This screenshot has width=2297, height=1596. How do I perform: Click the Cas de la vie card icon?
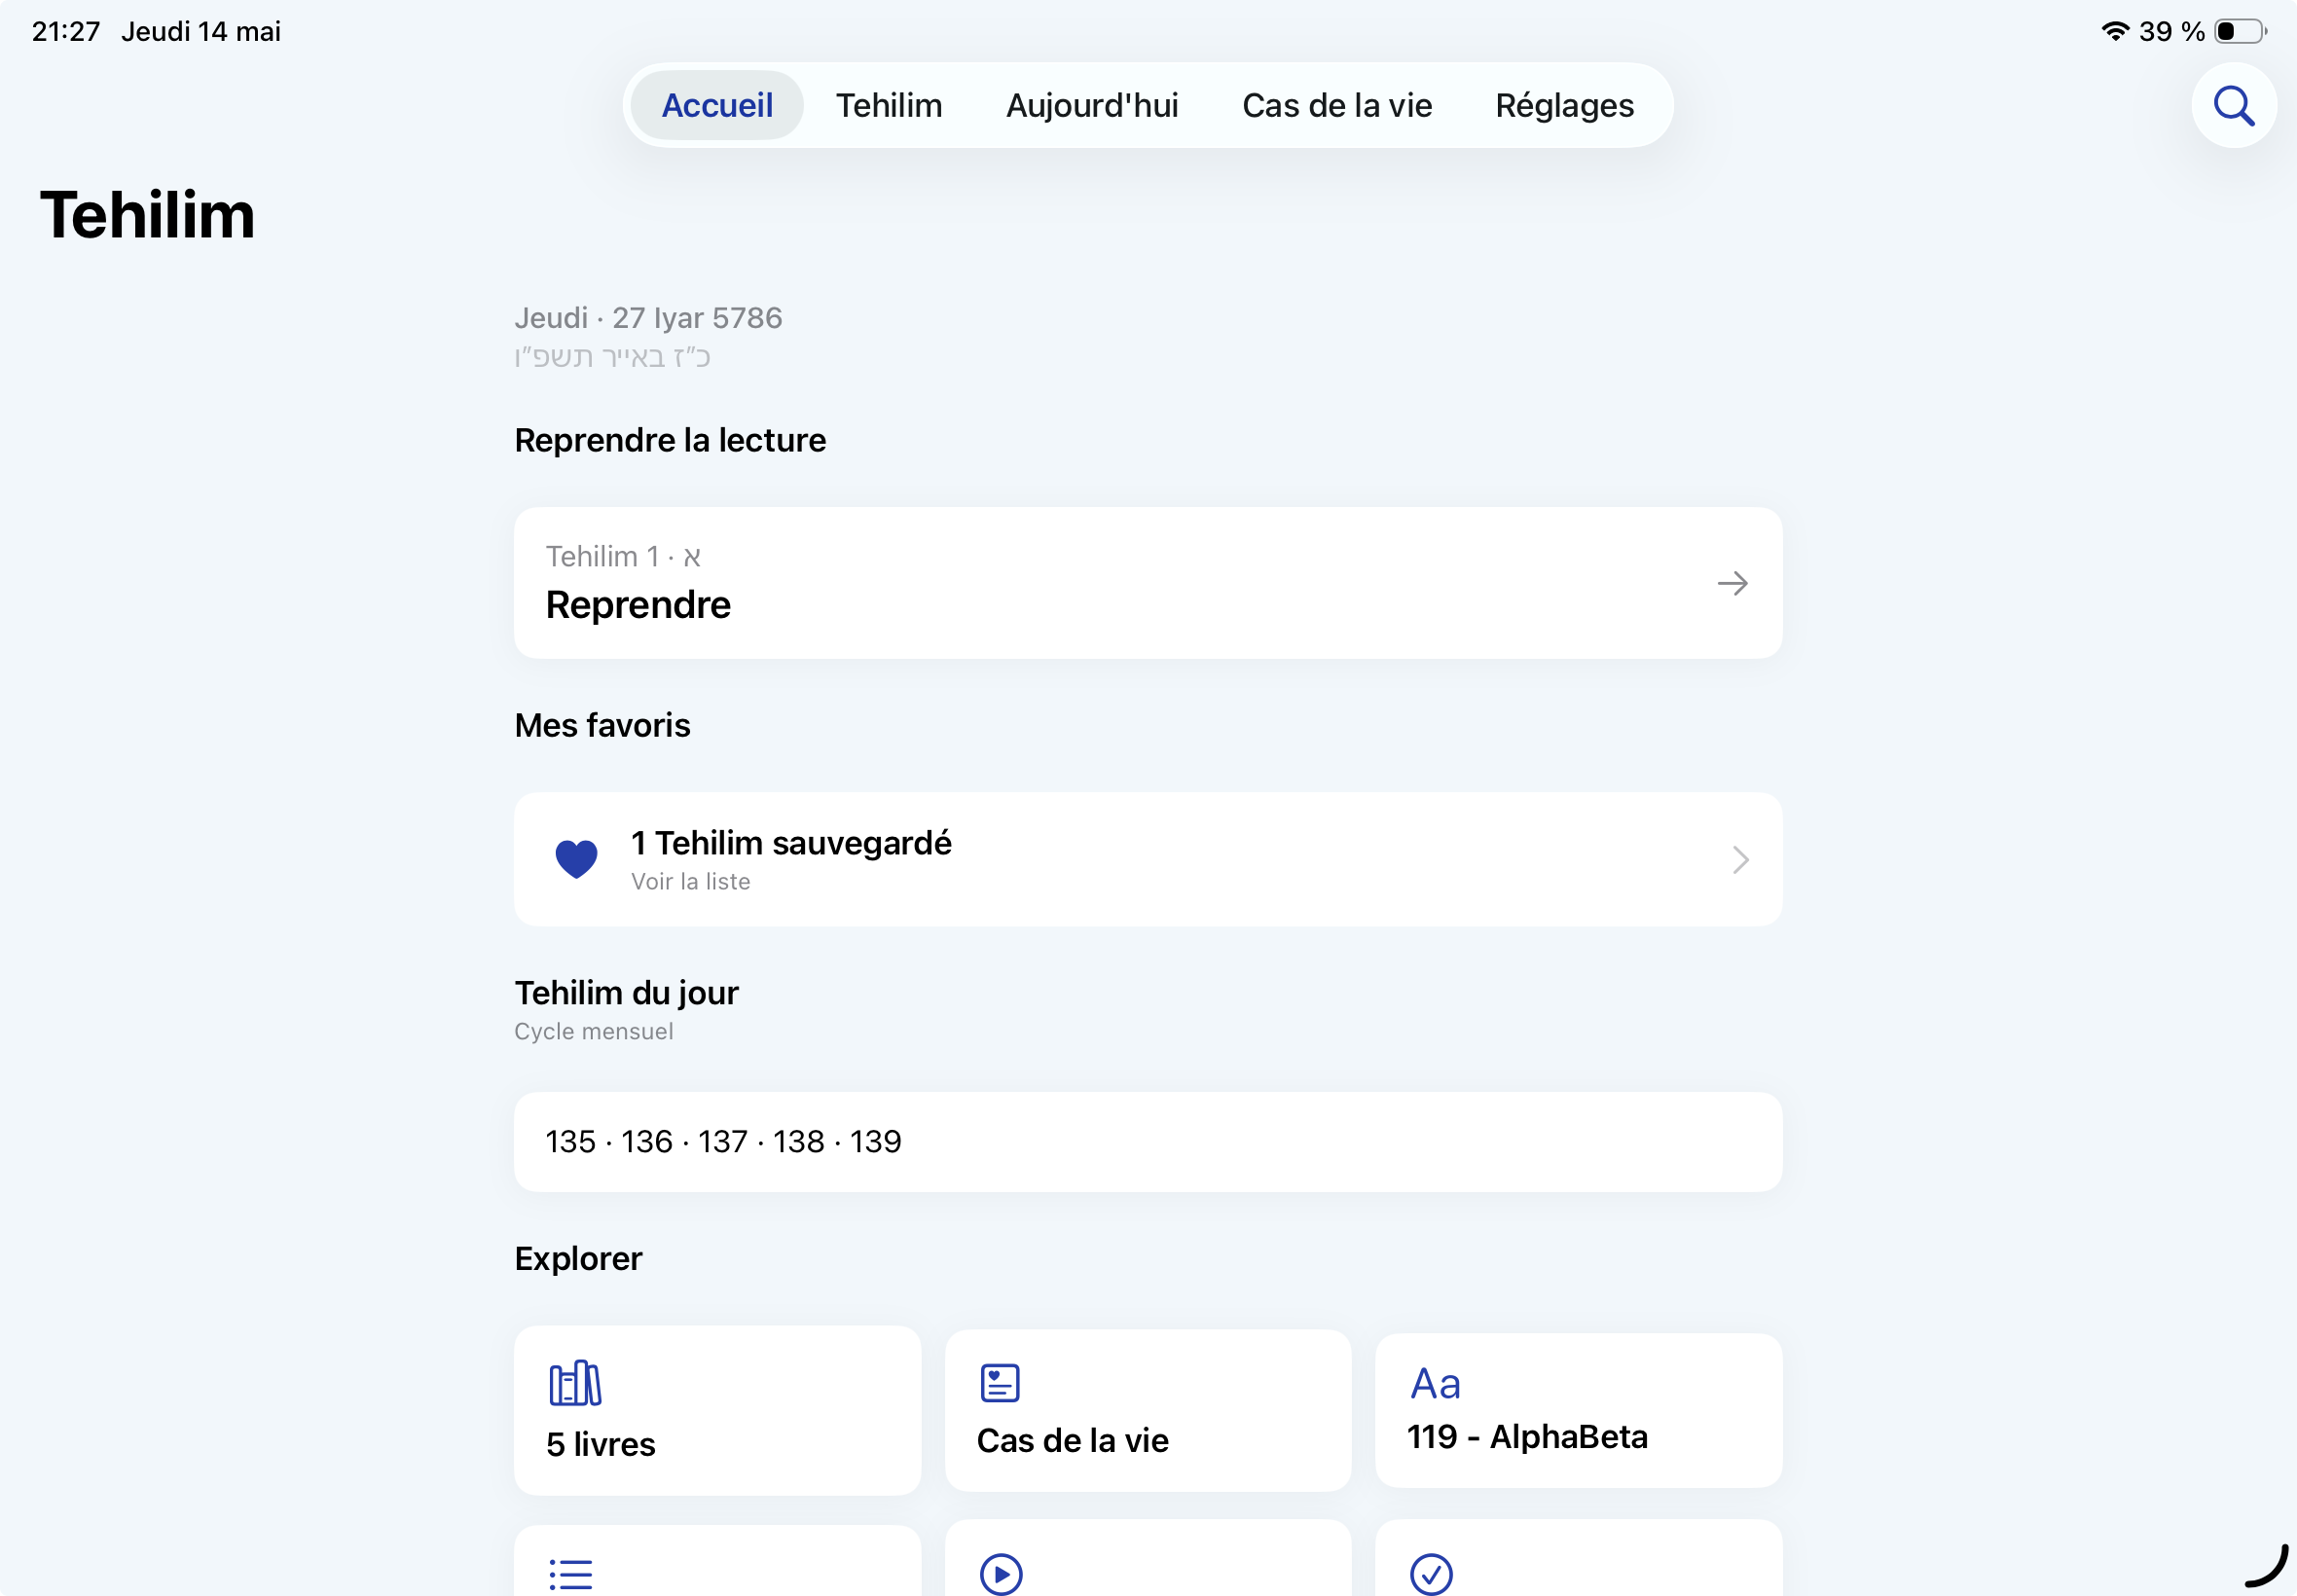[x=999, y=1382]
